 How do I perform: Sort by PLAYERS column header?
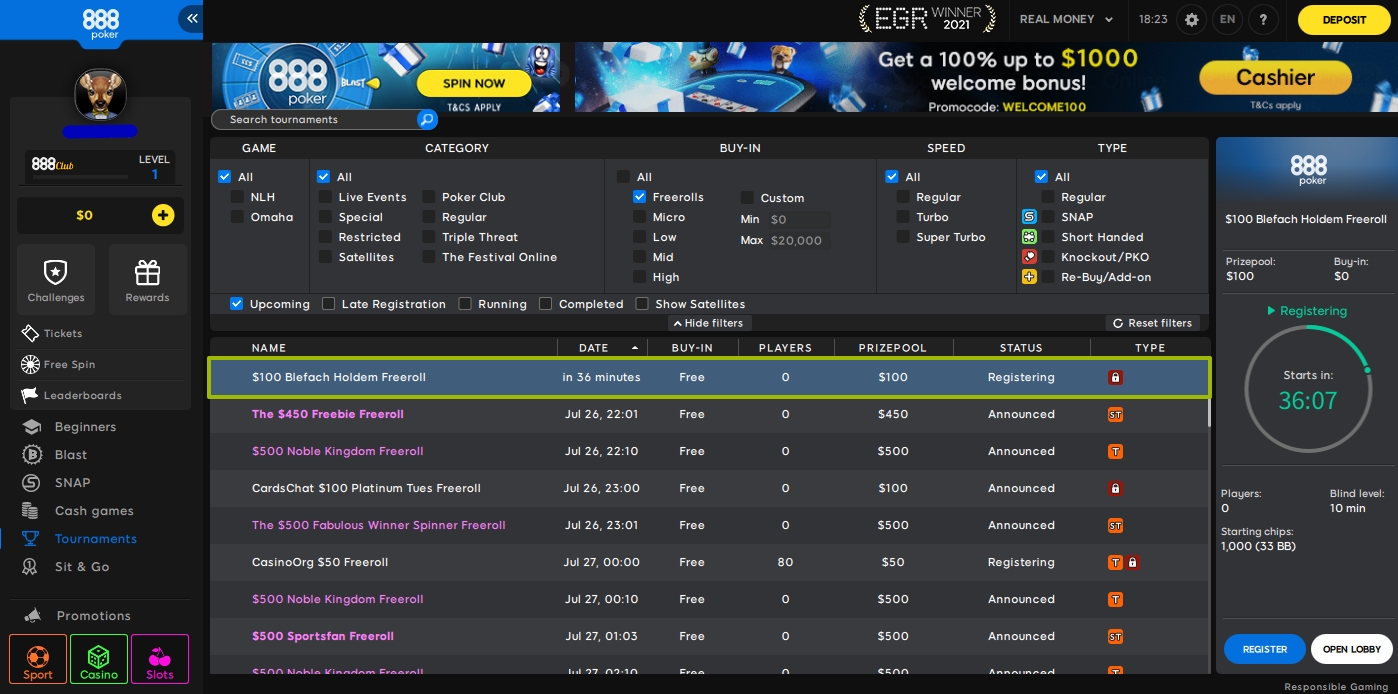point(785,348)
